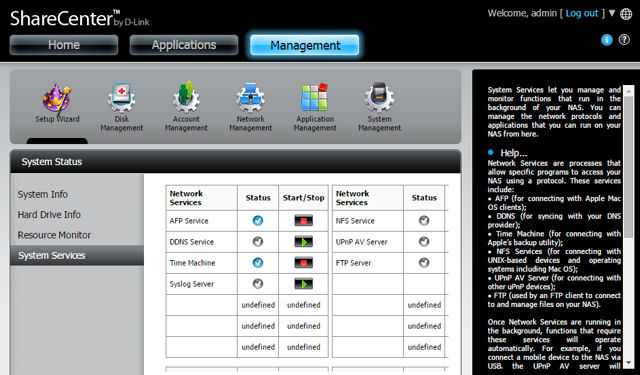Expand the user dropdown arrow by Log out
This screenshot has width=640, height=375.
(612, 13)
